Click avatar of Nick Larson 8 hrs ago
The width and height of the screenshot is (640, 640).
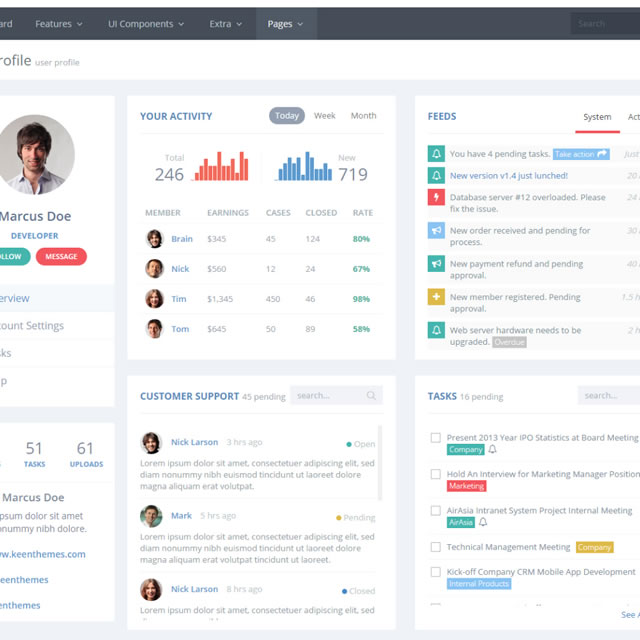[x=151, y=589]
